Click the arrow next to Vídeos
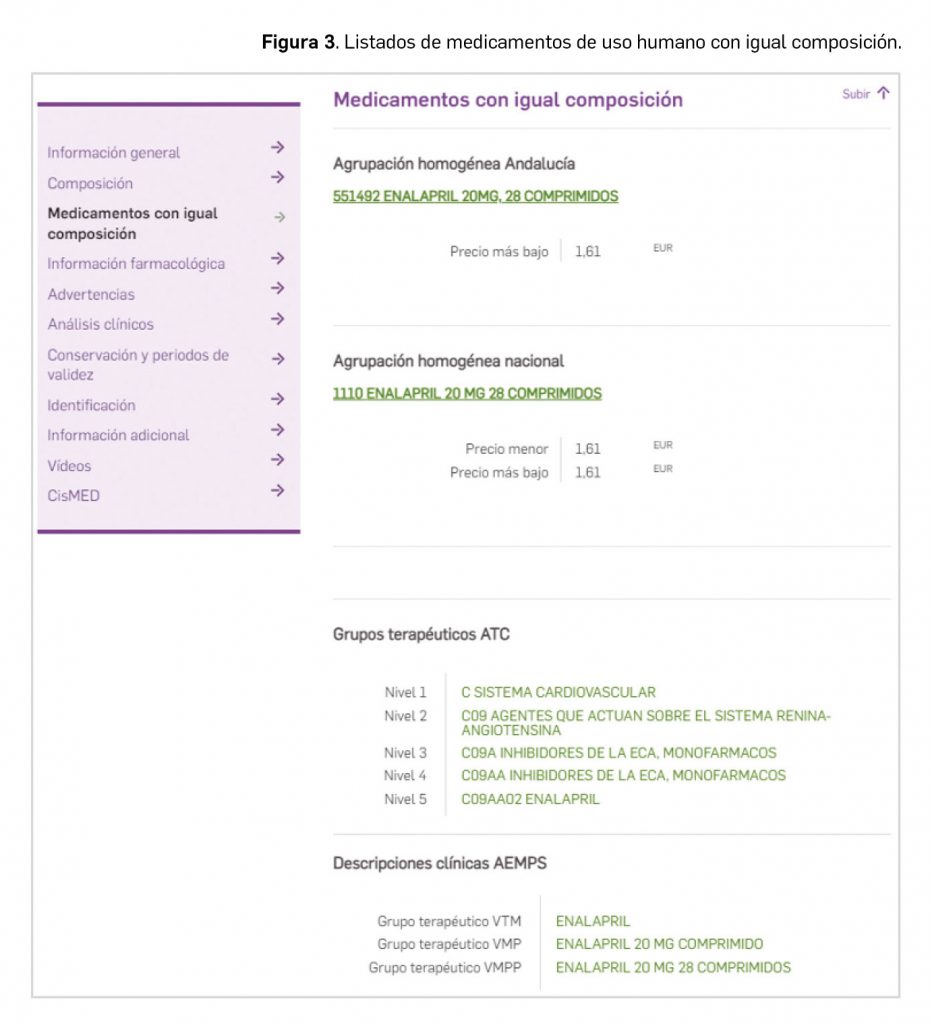This screenshot has width=930, height=1024. [x=278, y=460]
